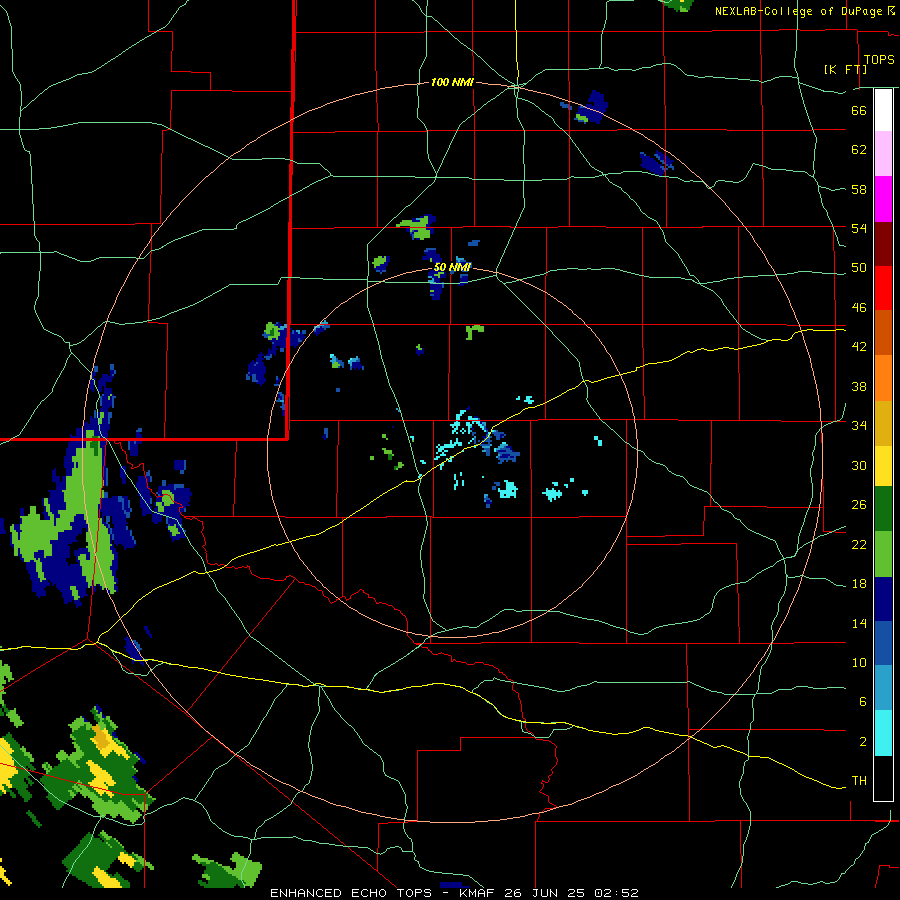Select the dark orange legend swatch
Image resolution: width=900 pixels, height=900 pixels.
(x=883, y=333)
